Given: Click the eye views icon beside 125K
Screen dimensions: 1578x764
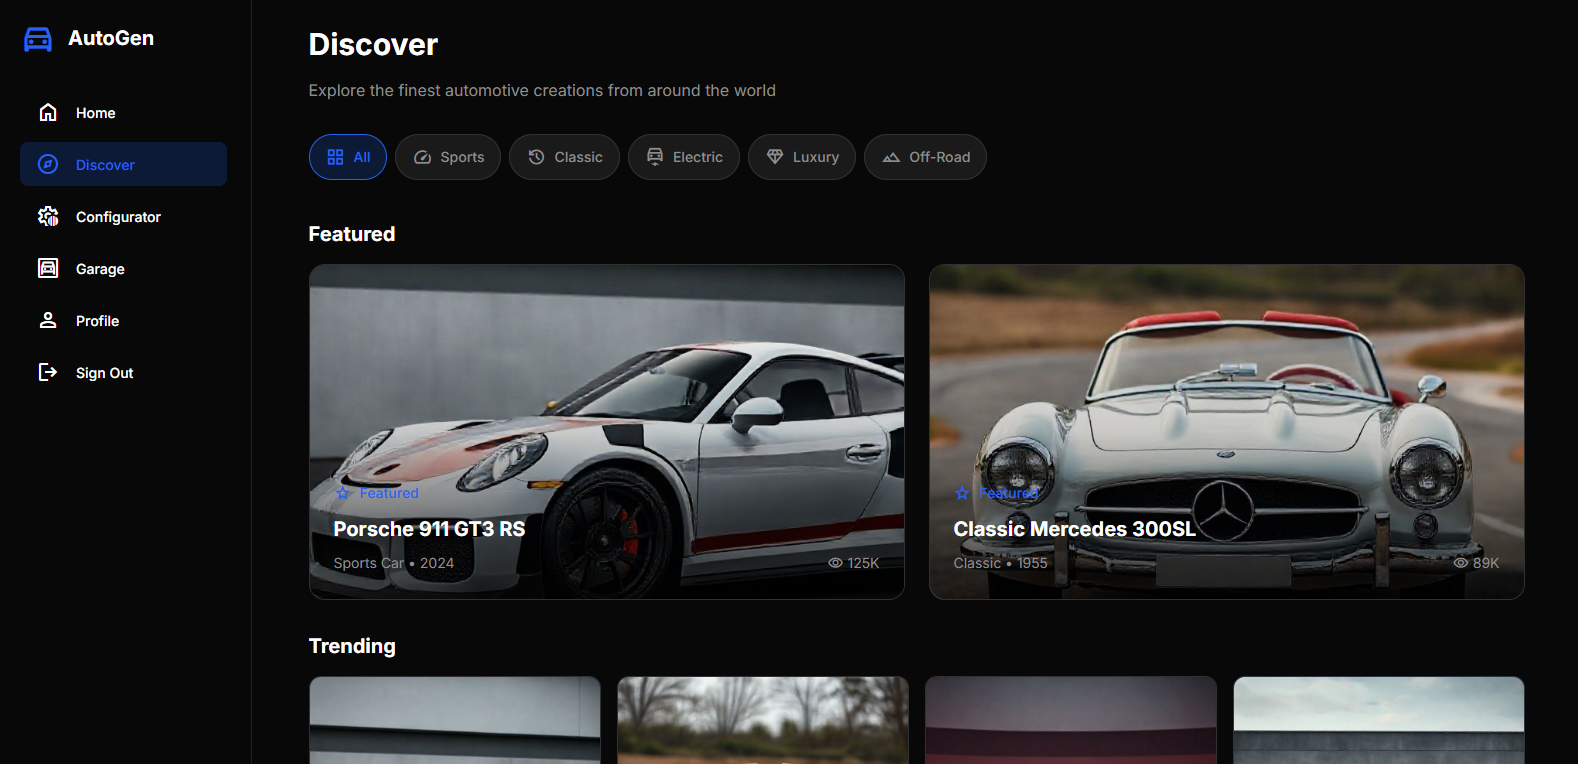Looking at the screenshot, I should [835, 563].
